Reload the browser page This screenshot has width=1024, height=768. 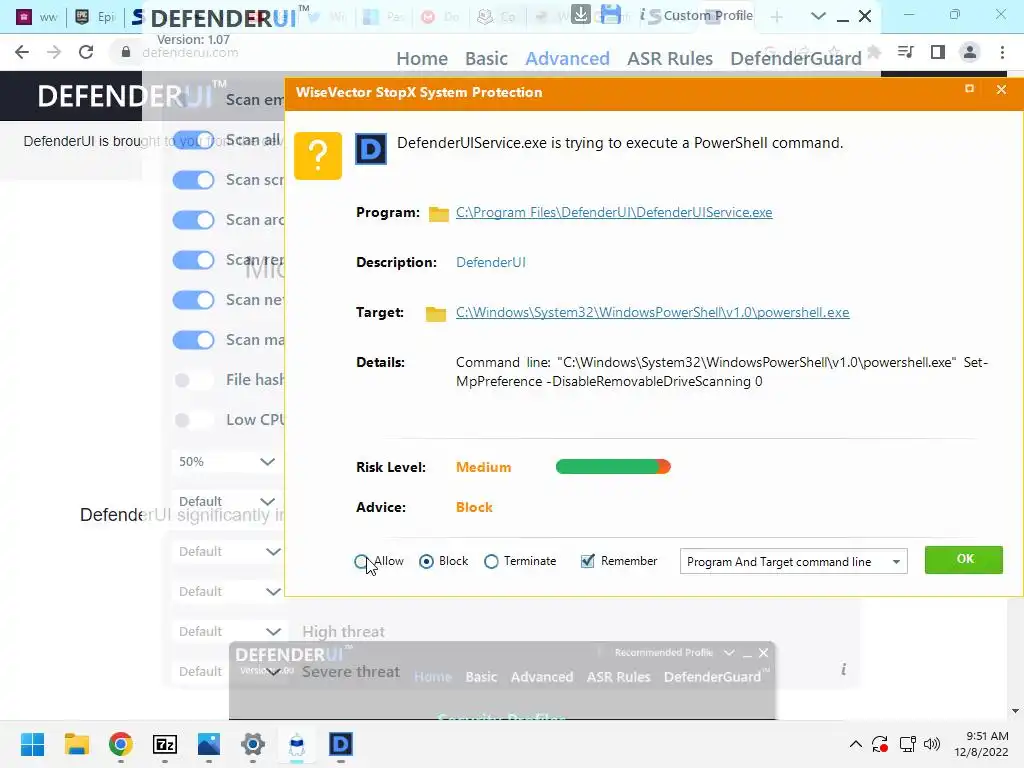86,52
